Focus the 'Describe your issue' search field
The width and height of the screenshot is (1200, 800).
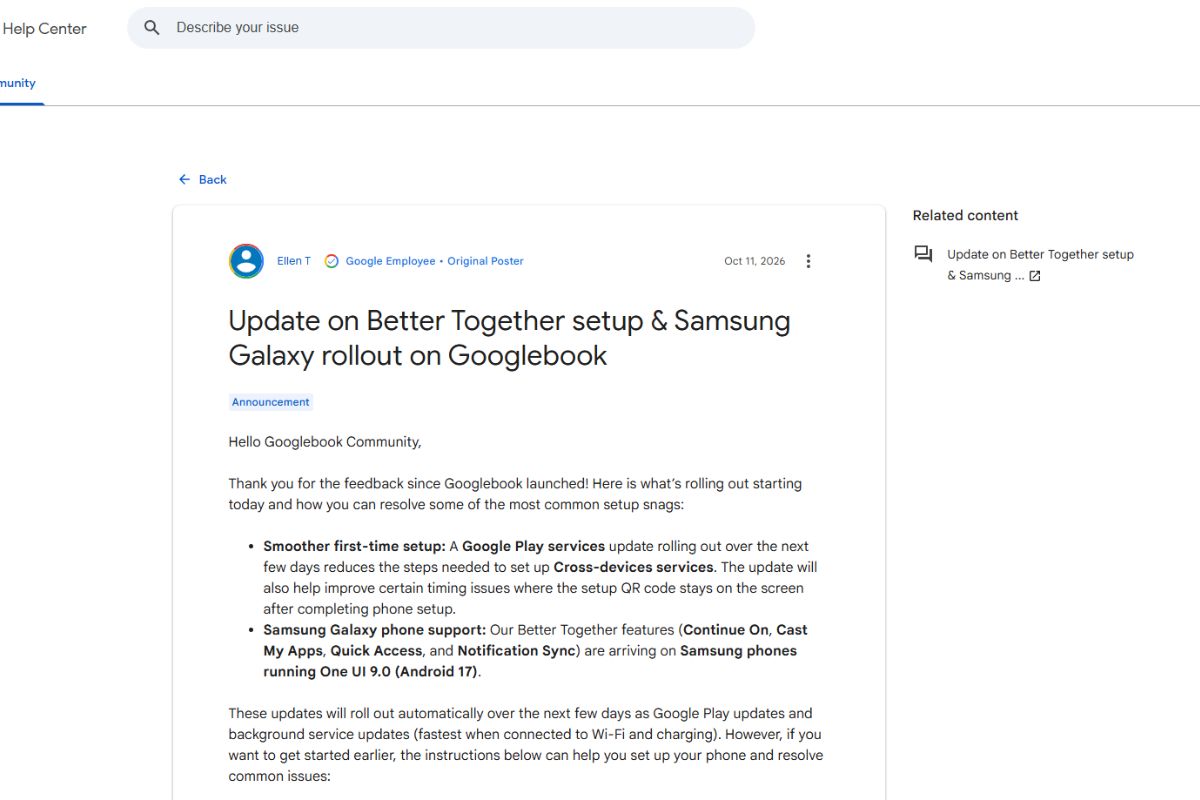click(x=441, y=28)
